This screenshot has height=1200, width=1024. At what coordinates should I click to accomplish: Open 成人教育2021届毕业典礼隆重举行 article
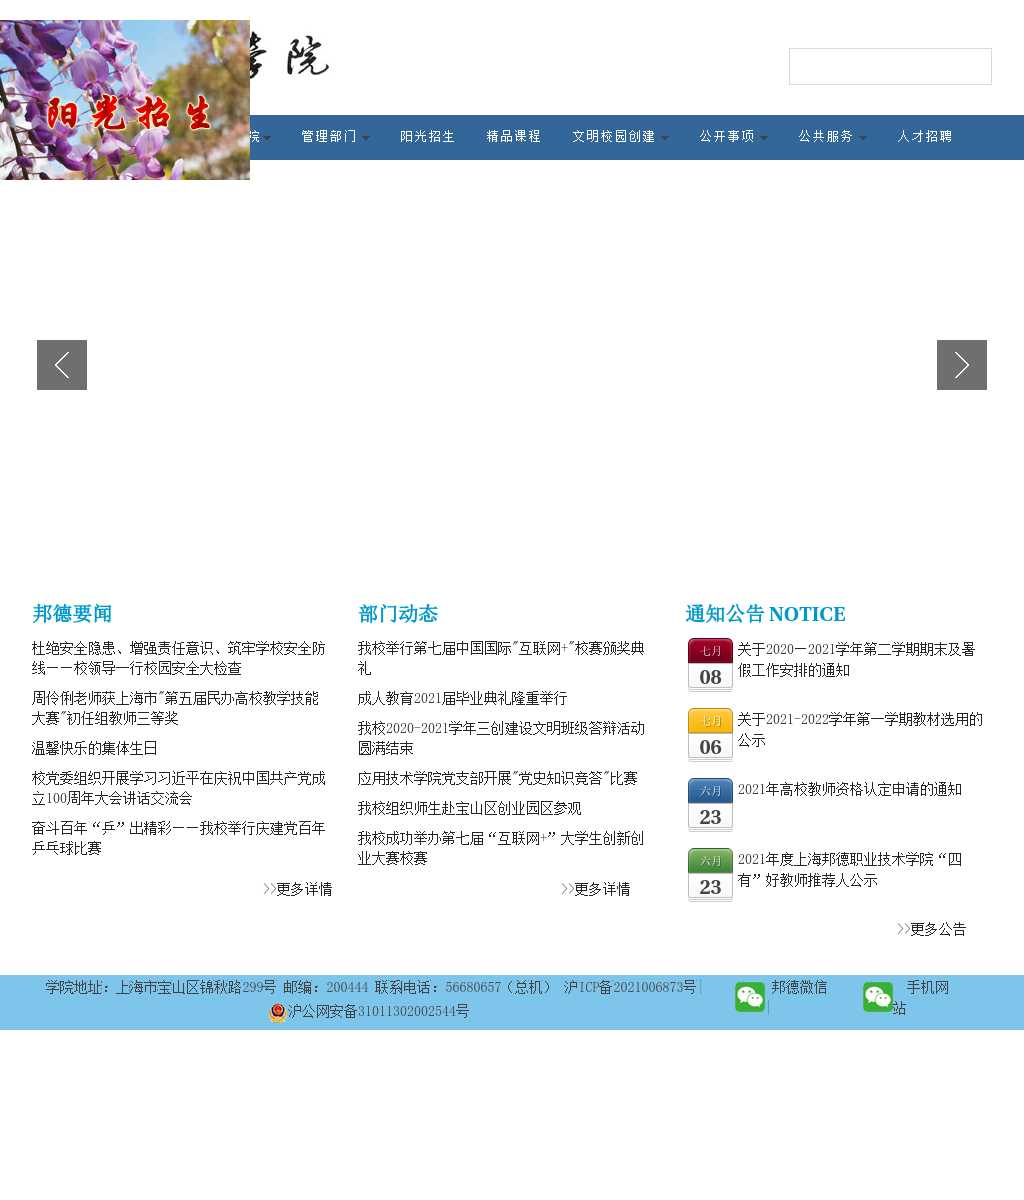point(463,699)
